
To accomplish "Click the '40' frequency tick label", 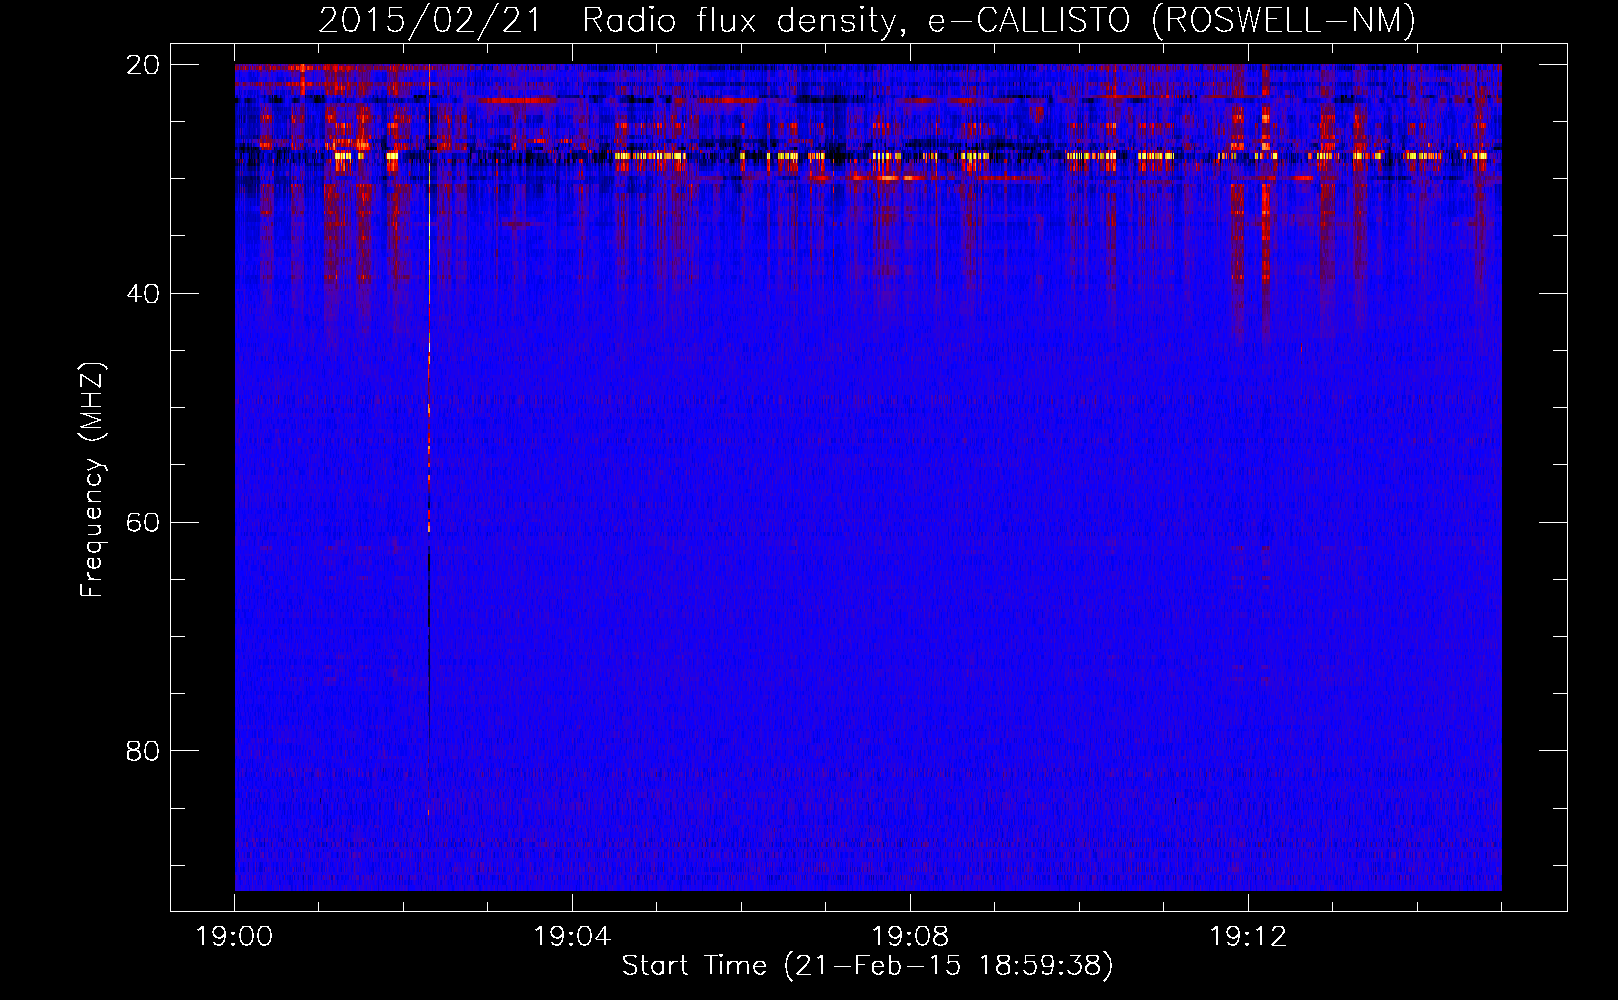I will click(x=144, y=294).
